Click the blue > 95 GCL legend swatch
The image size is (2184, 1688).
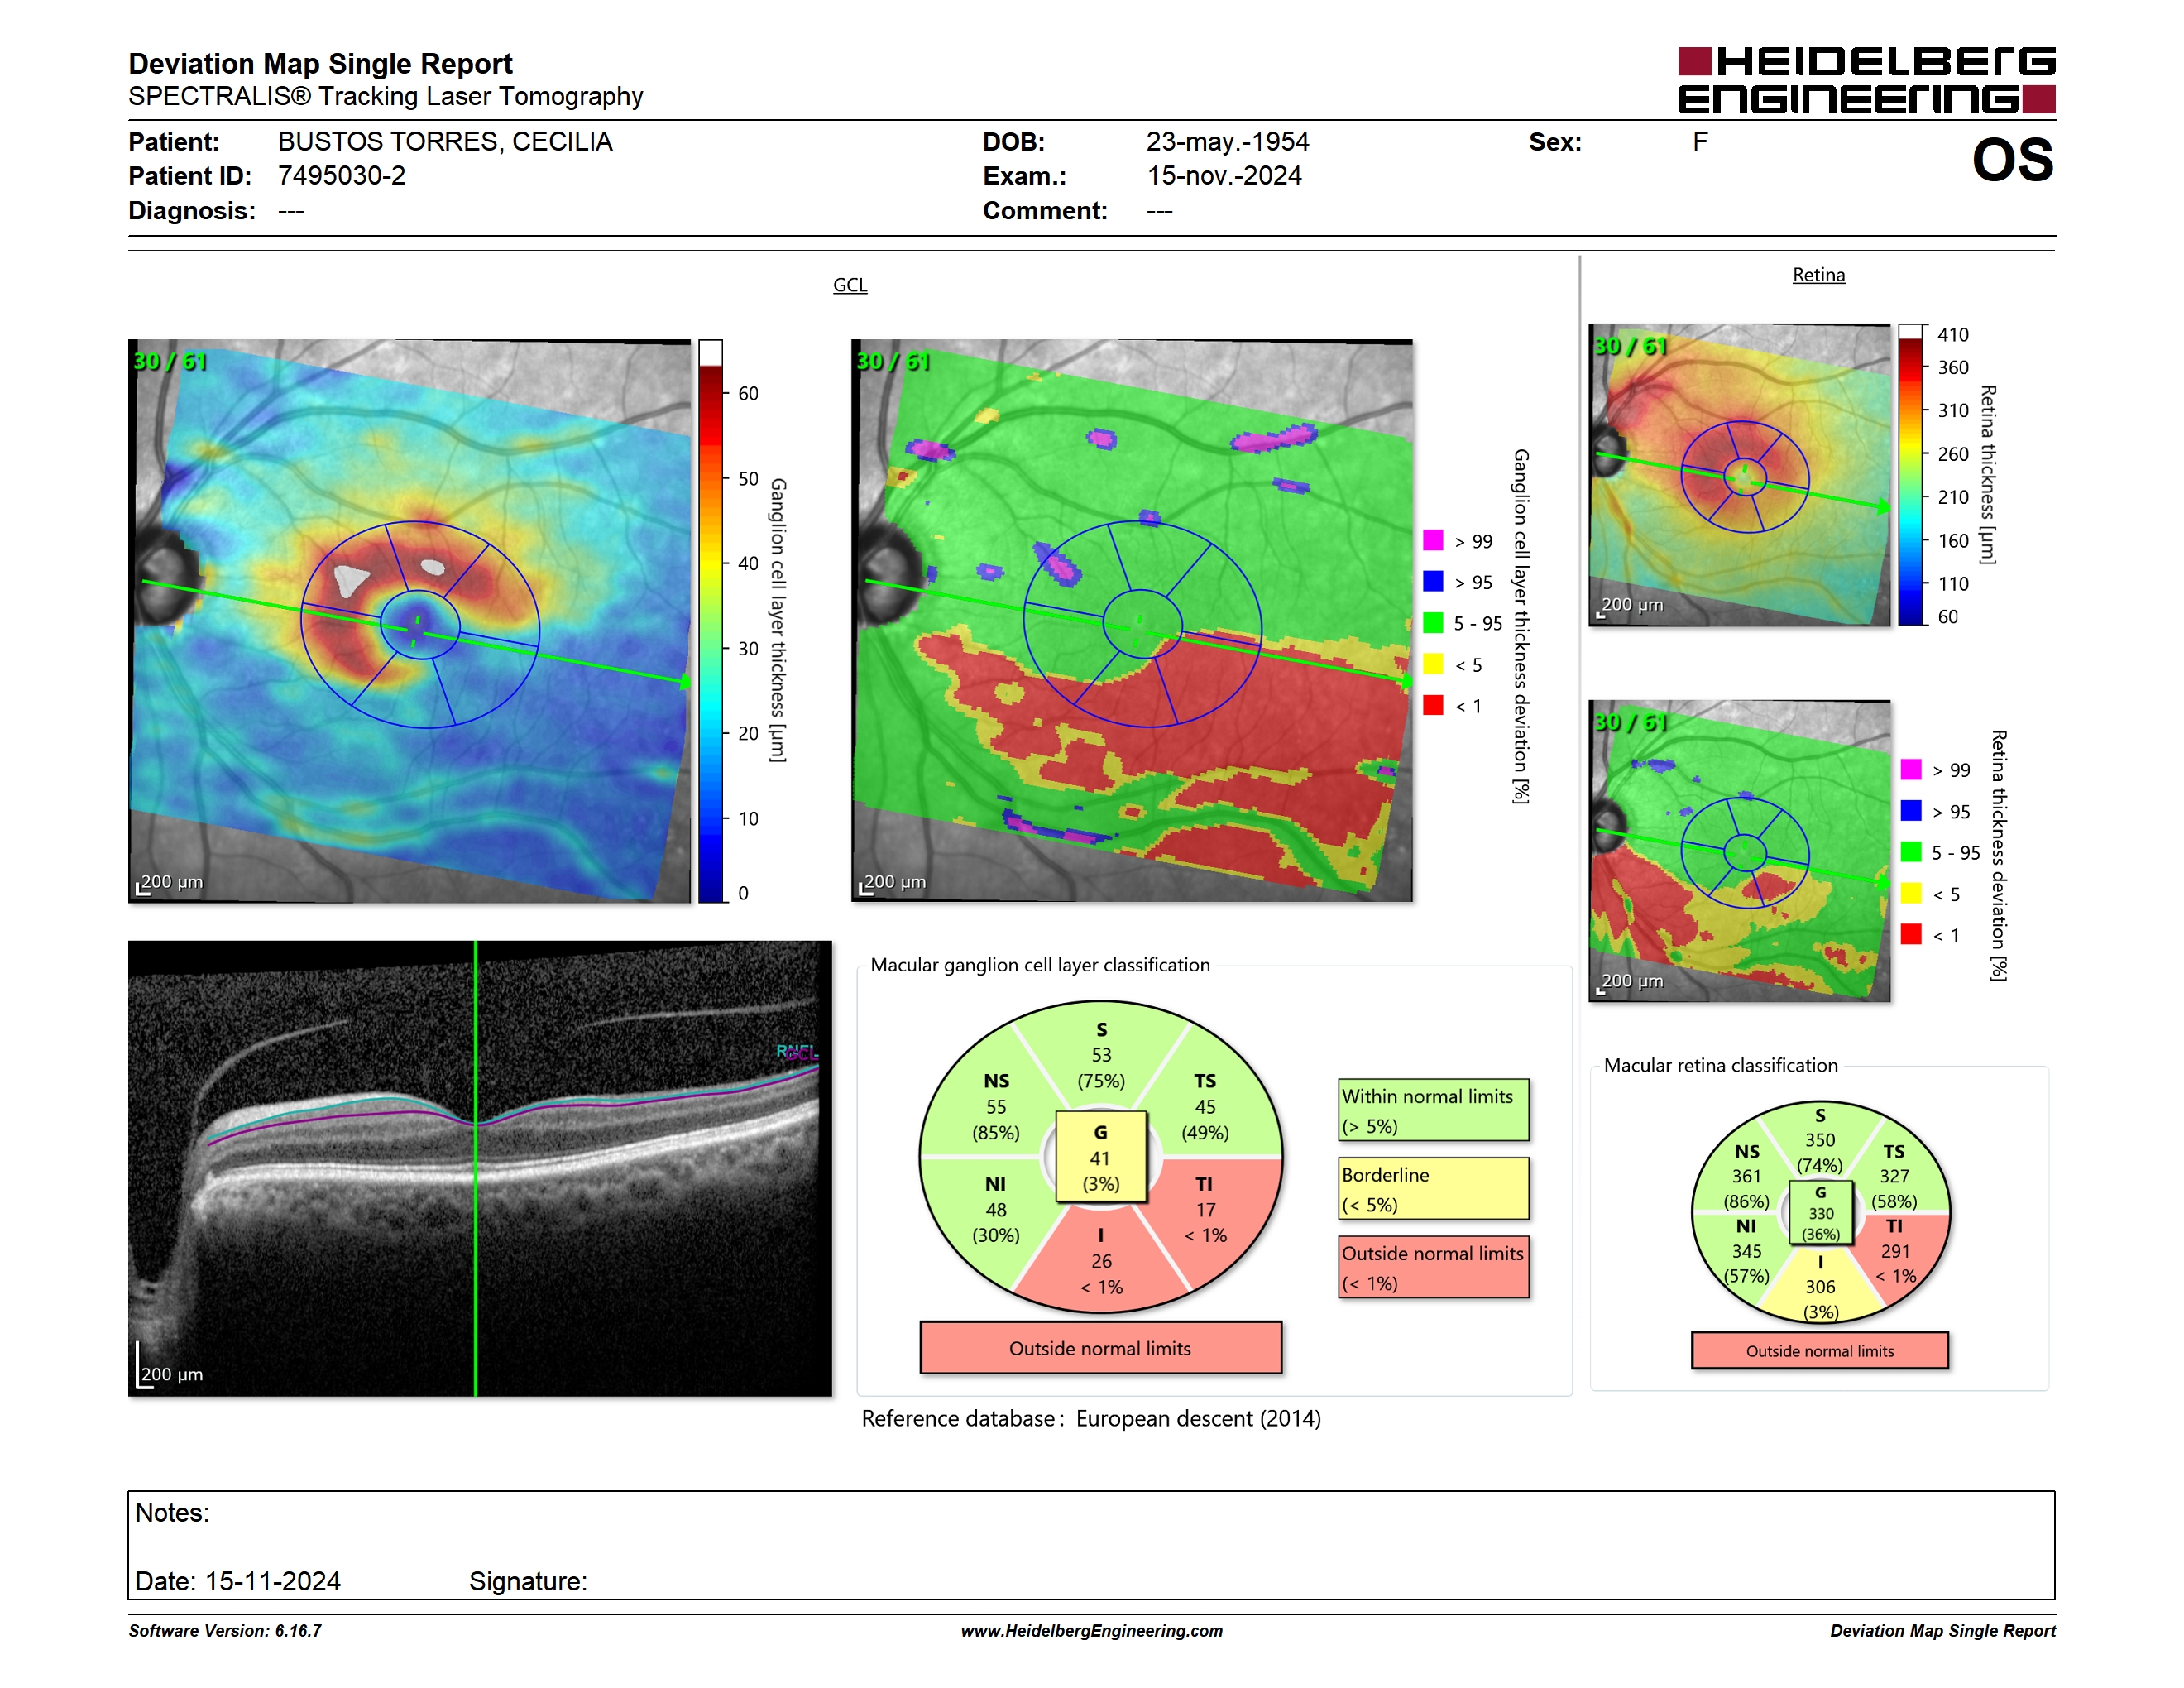pos(1433,581)
